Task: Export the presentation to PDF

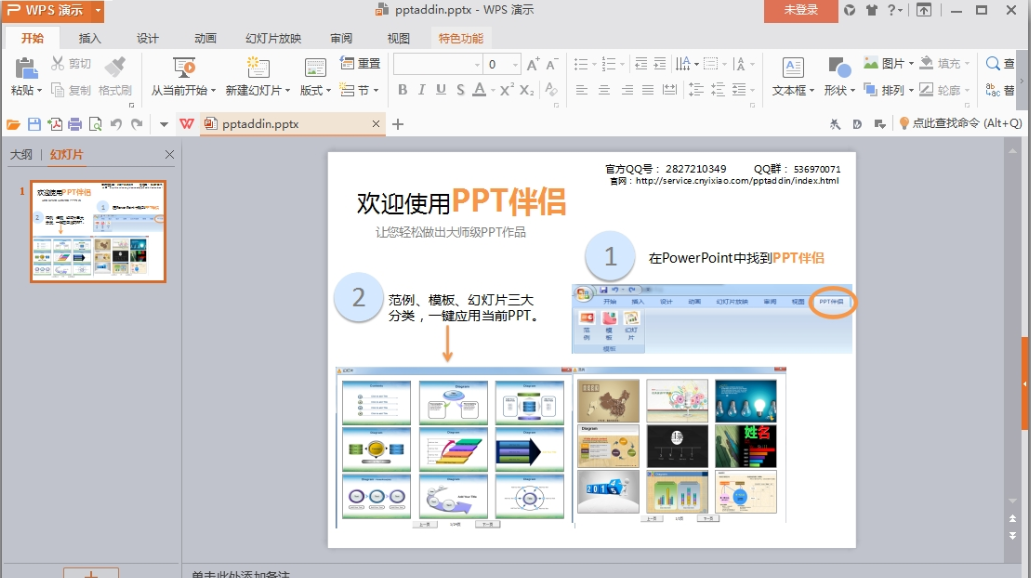Action: pos(54,124)
